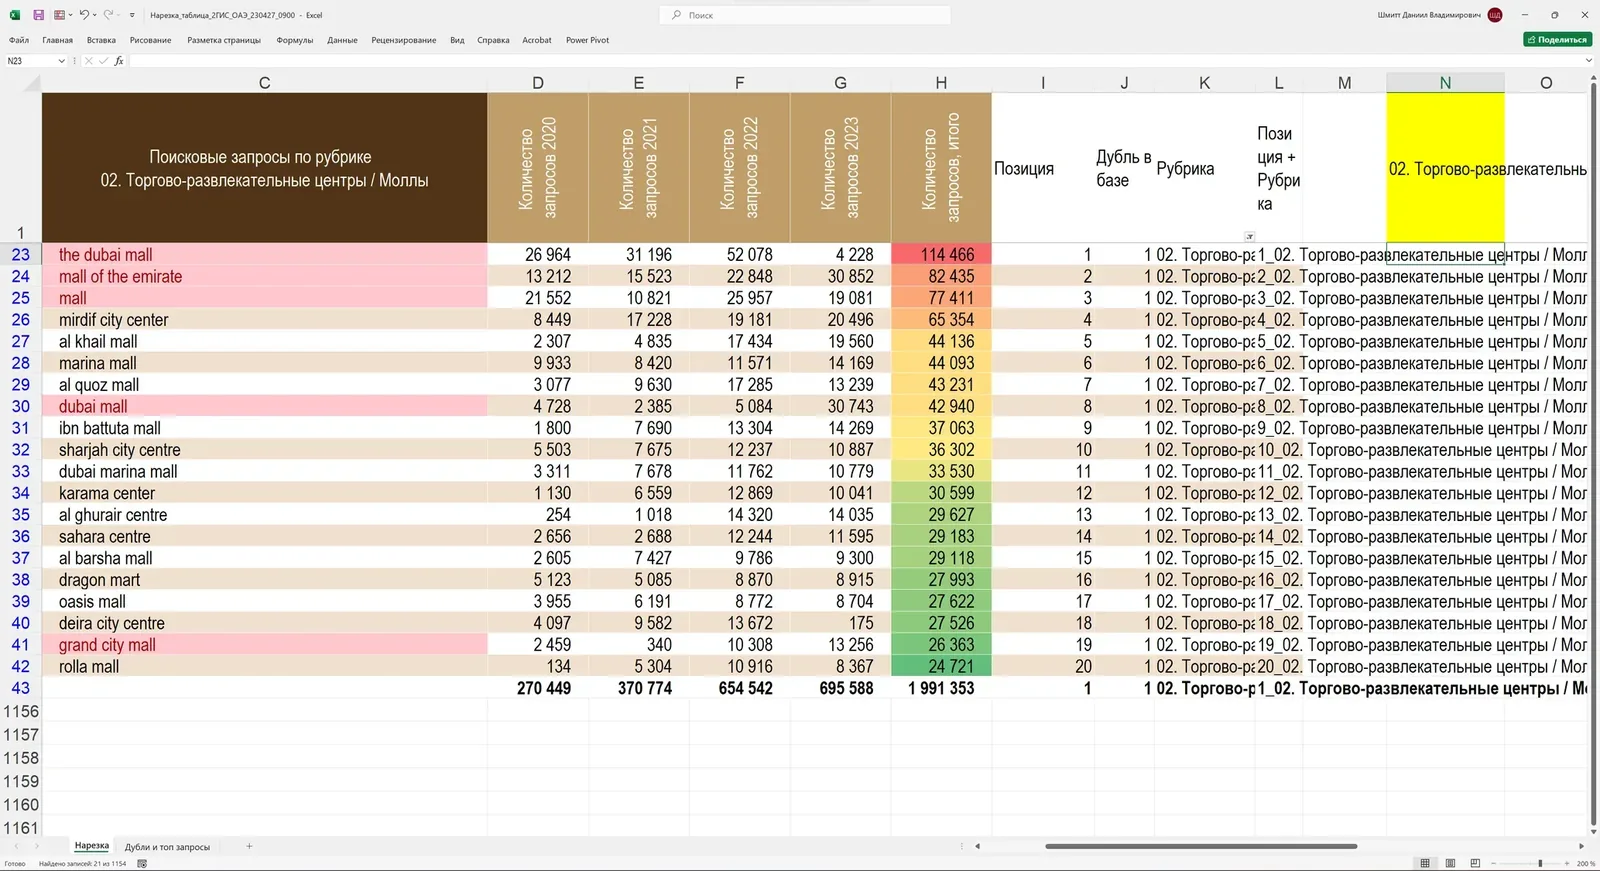Click cell 'sharjah city centre'
The height and width of the screenshot is (871, 1600).
point(264,450)
